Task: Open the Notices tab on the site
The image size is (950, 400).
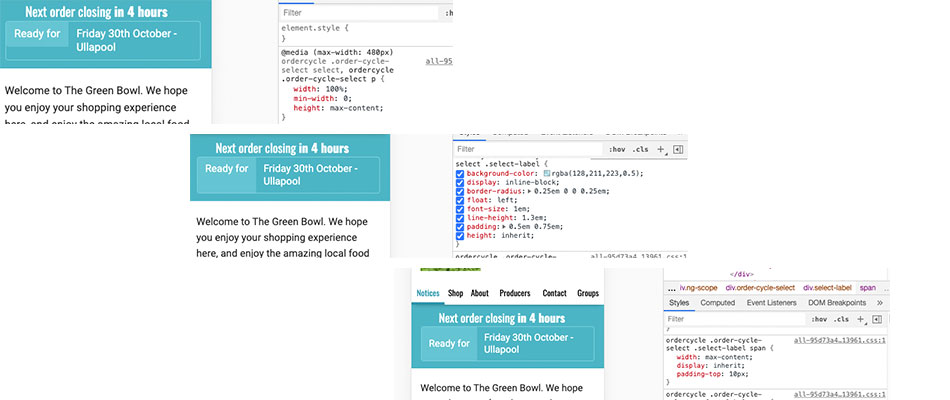Action: click(428, 293)
